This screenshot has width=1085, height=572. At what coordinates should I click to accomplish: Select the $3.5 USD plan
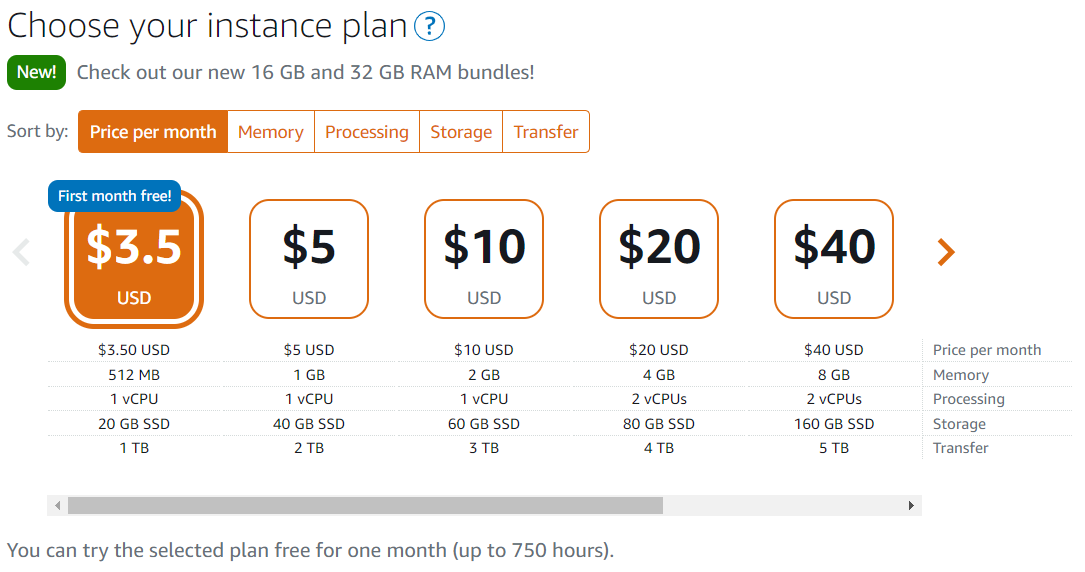[134, 260]
